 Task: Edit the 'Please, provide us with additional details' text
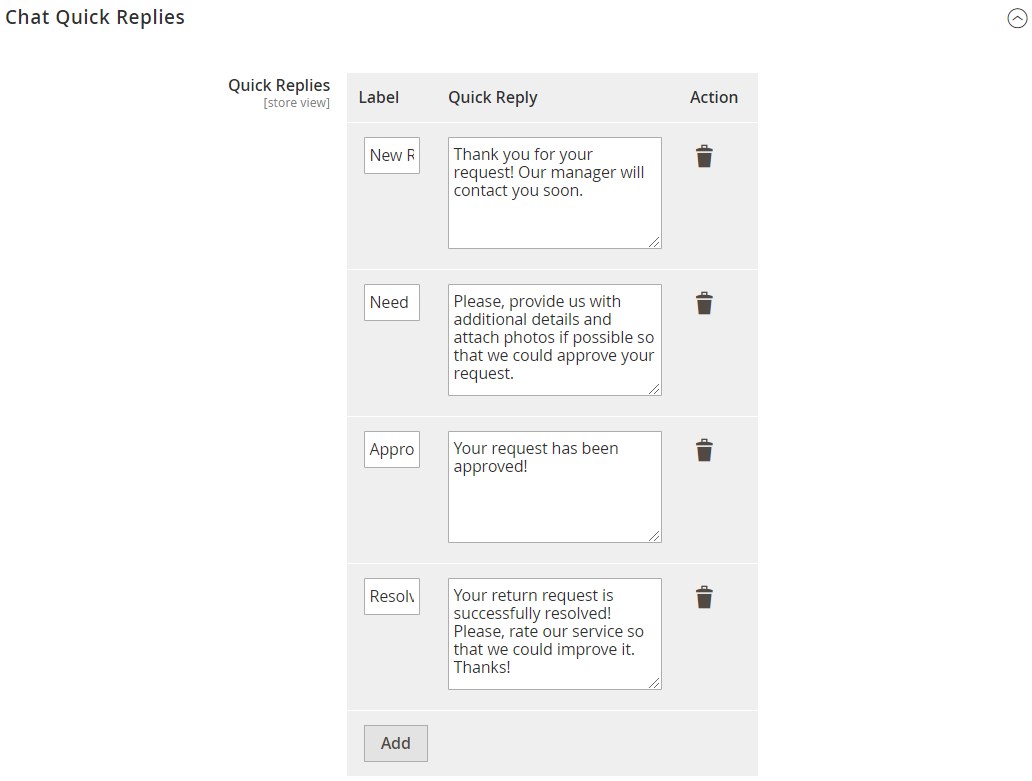pos(554,339)
